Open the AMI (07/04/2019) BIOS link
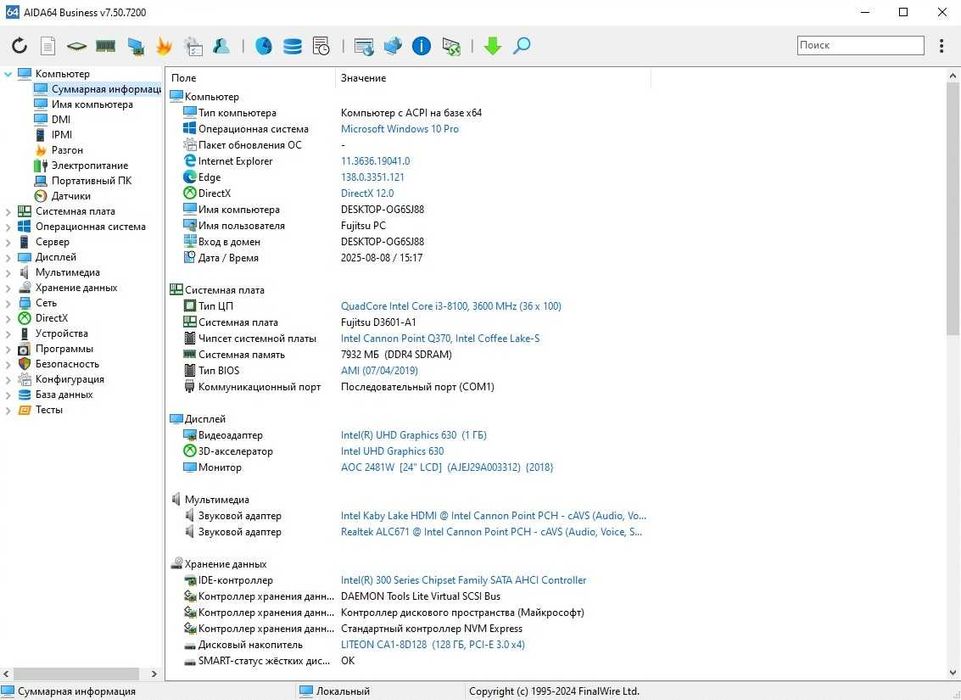This screenshot has width=961, height=700. pyautogui.click(x=379, y=371)
